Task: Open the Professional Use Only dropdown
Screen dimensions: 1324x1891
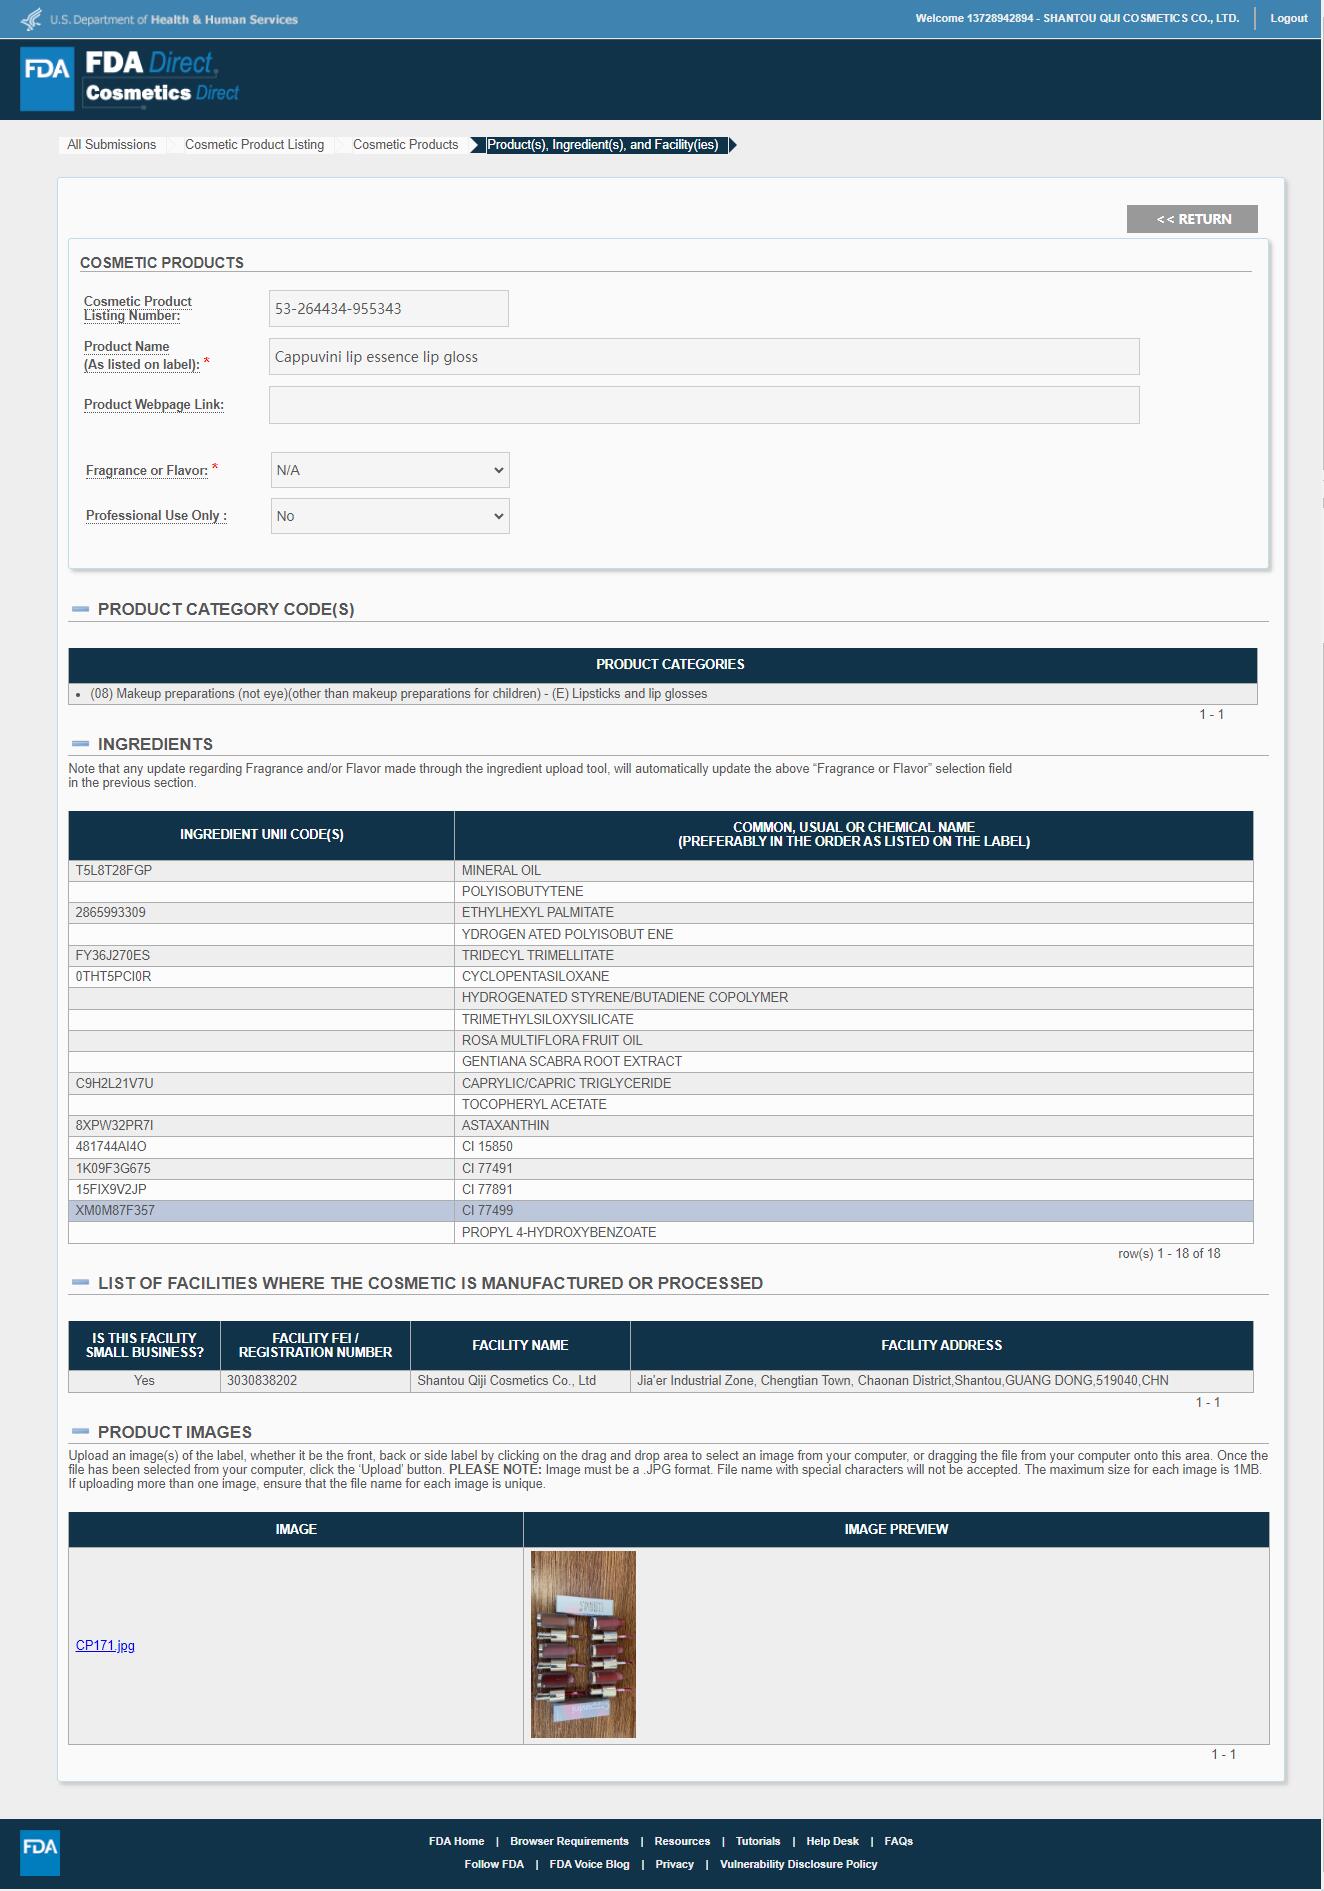Action: click(389, 516)
